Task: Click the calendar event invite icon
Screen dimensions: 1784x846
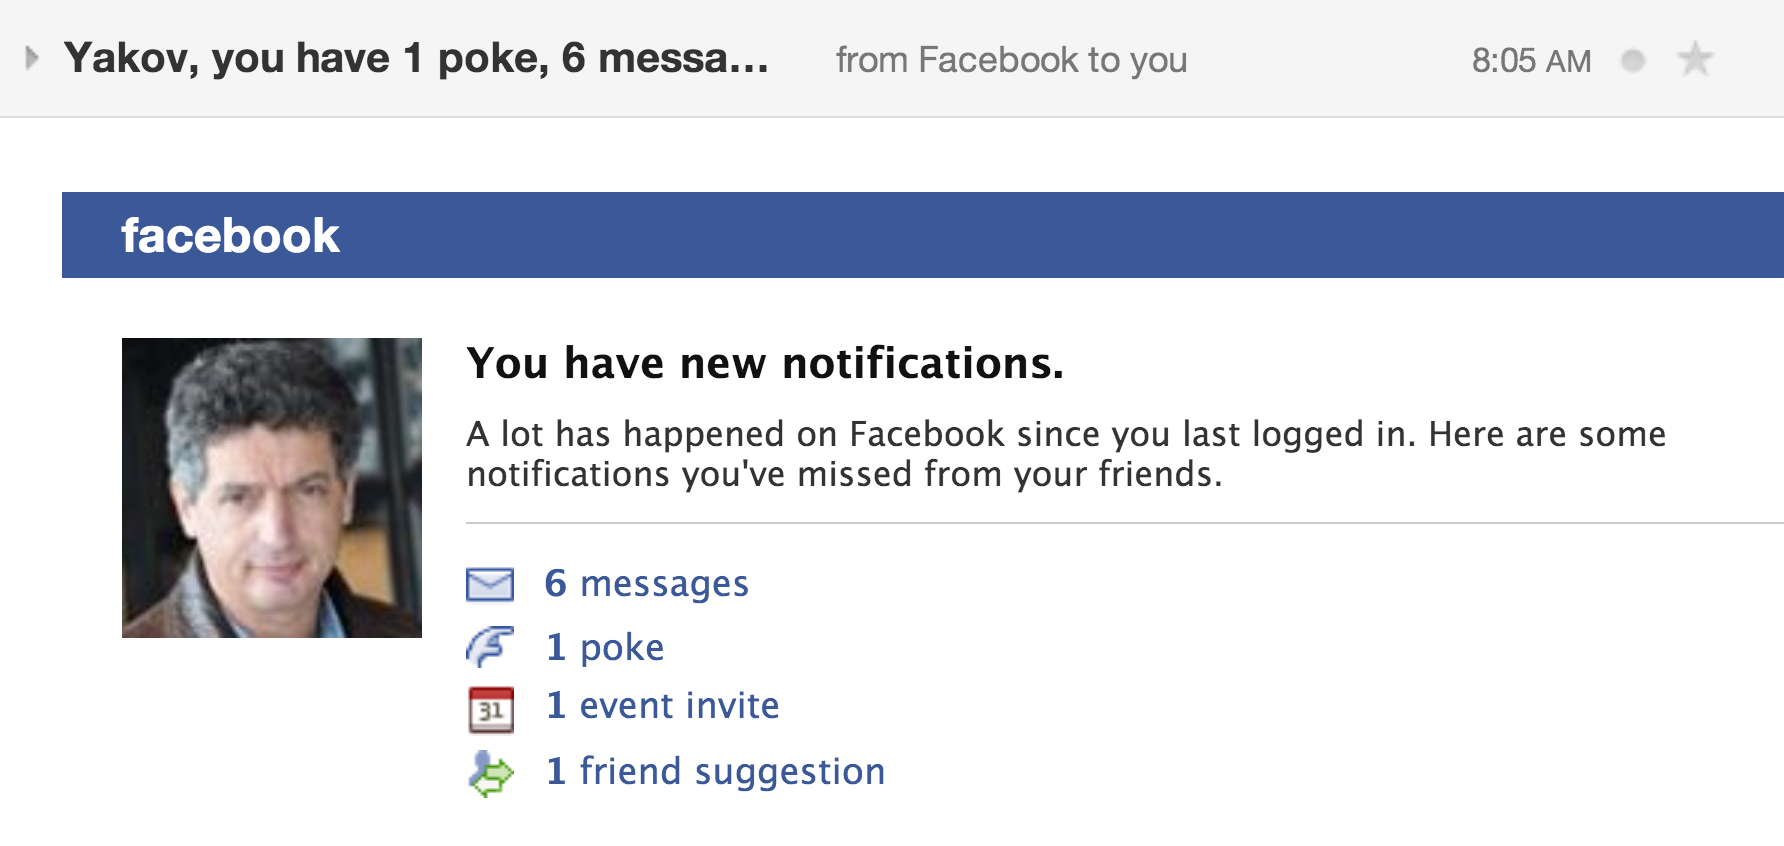Action: click(x=491, y=709)
